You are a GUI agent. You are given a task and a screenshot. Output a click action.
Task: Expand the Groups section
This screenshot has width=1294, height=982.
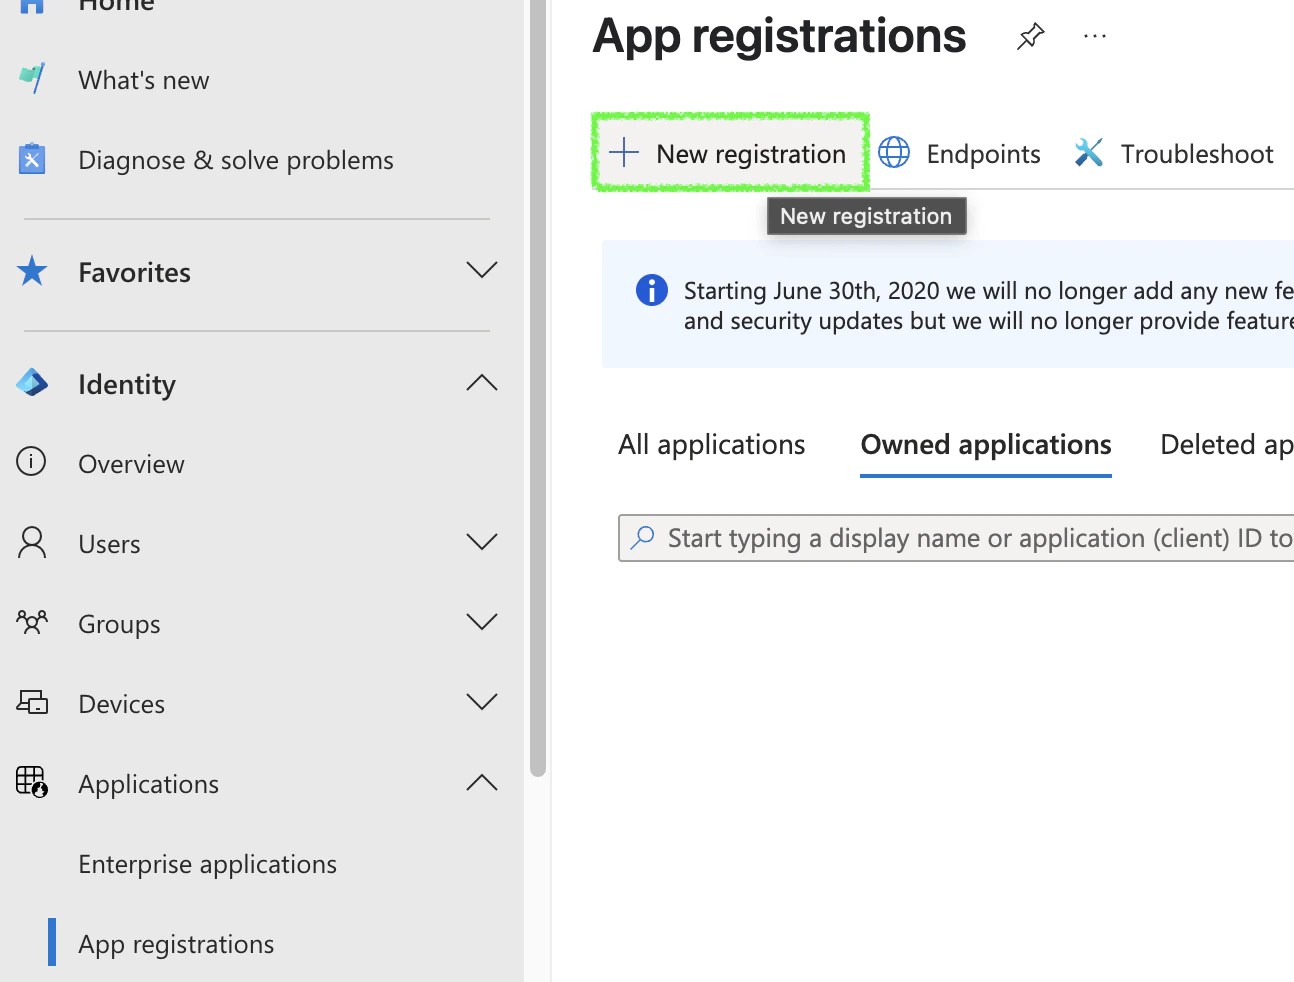point(482,621)
